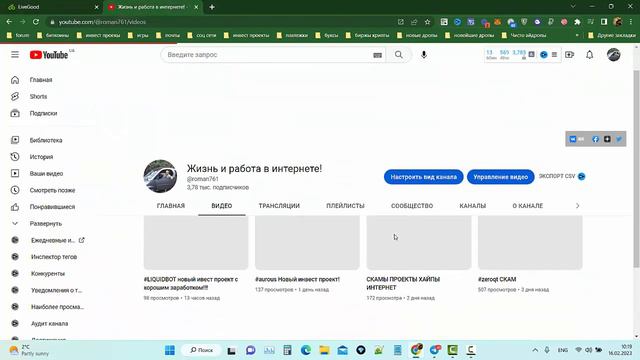Go to the YouTube logo home link
Screen dimensions: 640x360
49,55
